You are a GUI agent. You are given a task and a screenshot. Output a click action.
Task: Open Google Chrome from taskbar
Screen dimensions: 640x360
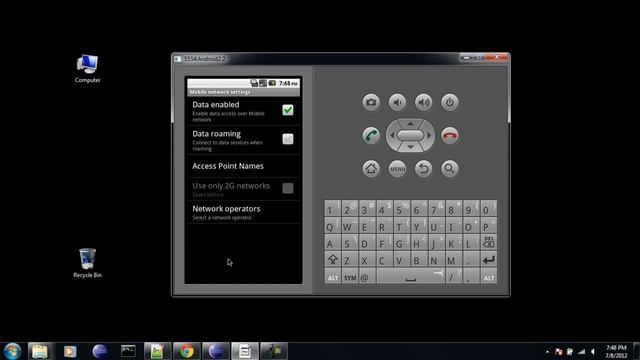pos(187,351)
